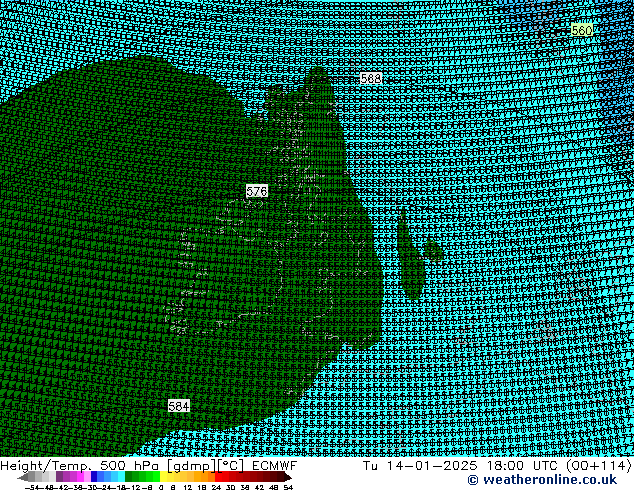This screenshot has width=634, height=490.
Task: Open the weatheronline.co.uk link
Action: (542, 480)
